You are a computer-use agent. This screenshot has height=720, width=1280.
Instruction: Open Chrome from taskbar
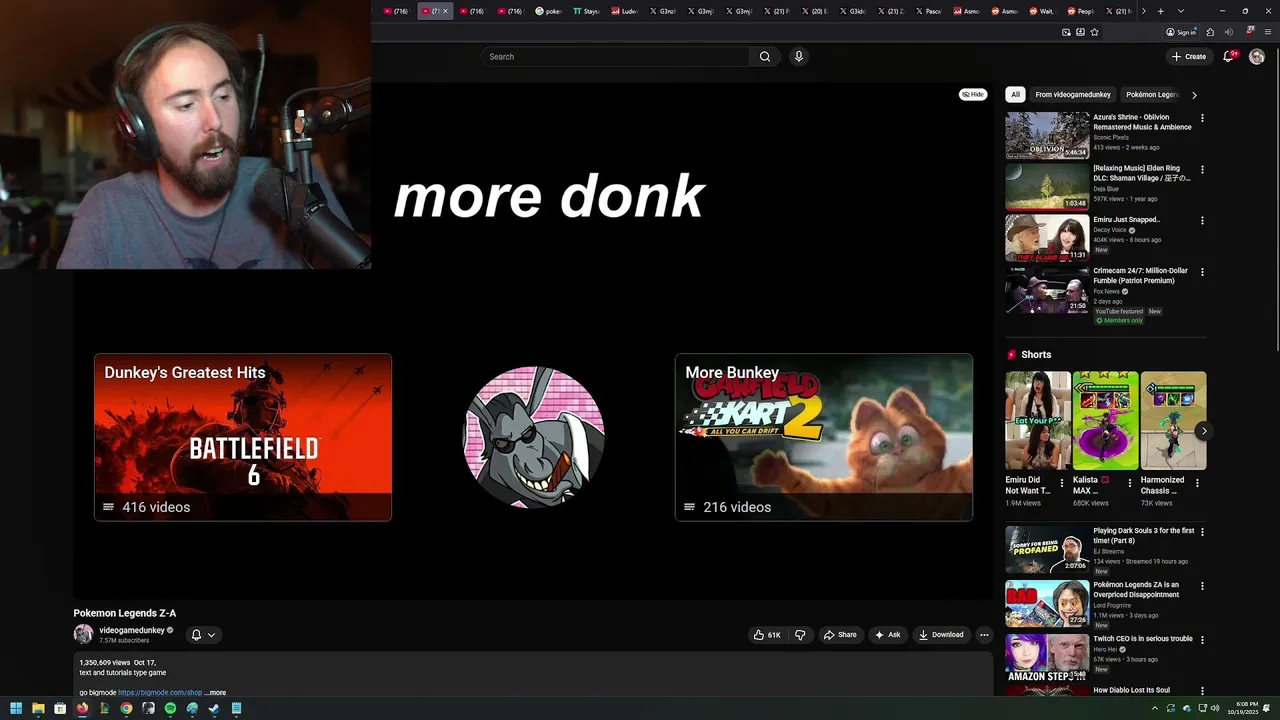[126, 708]
